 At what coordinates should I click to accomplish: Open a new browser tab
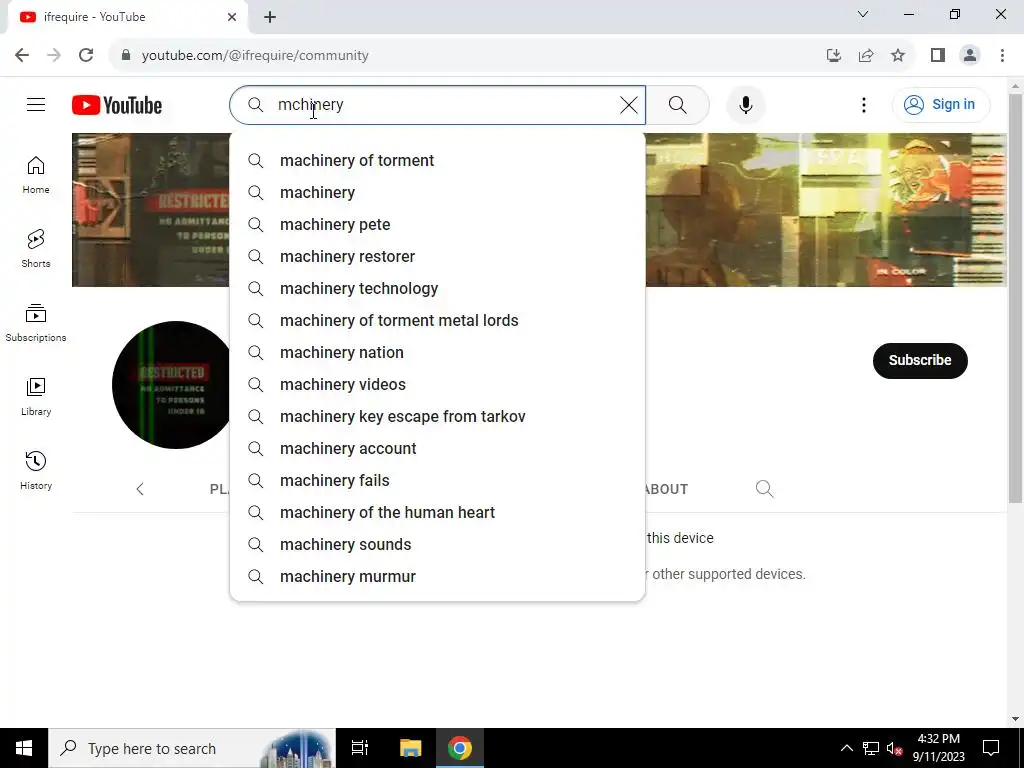coord(270,17)
